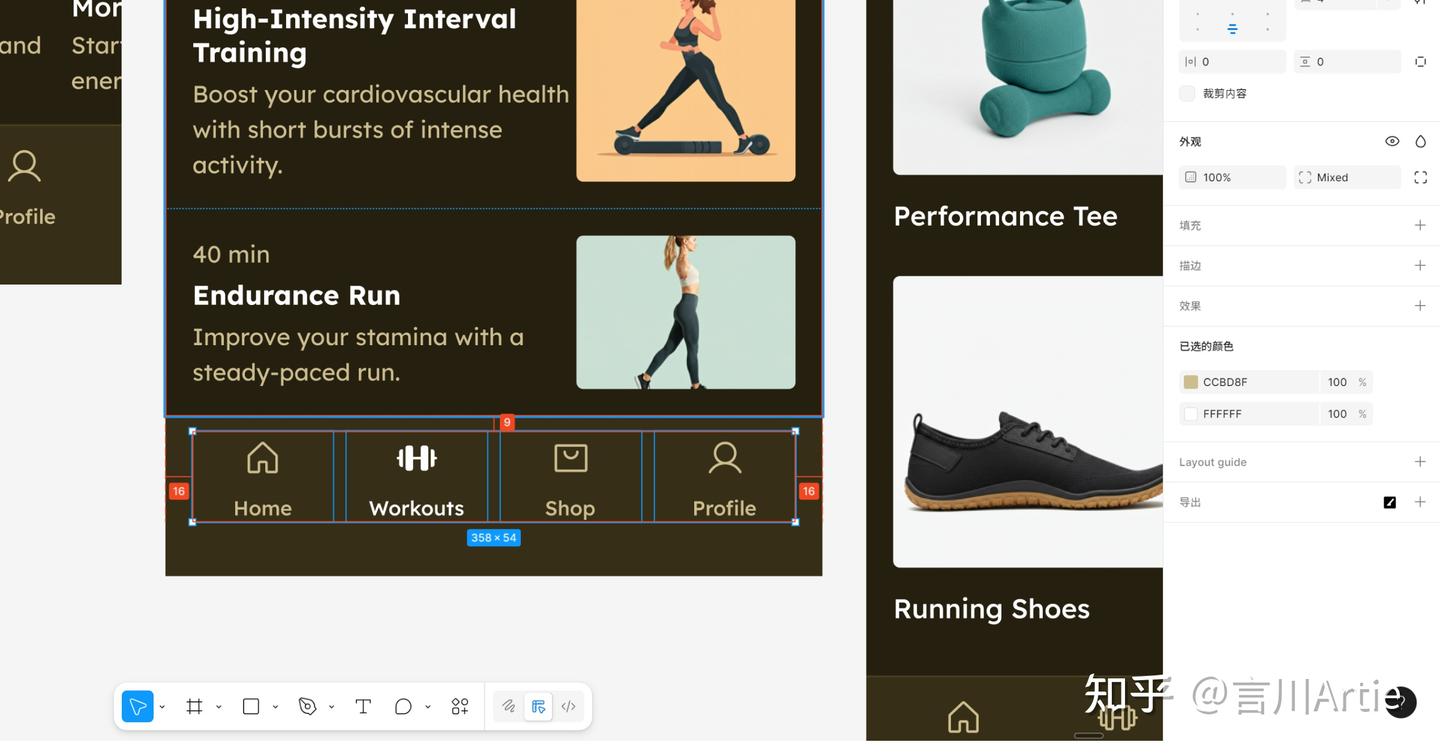1440x754 pixels.
Task: Open the Move tool dropdown arrow
Action: click(x=162, y=707)
